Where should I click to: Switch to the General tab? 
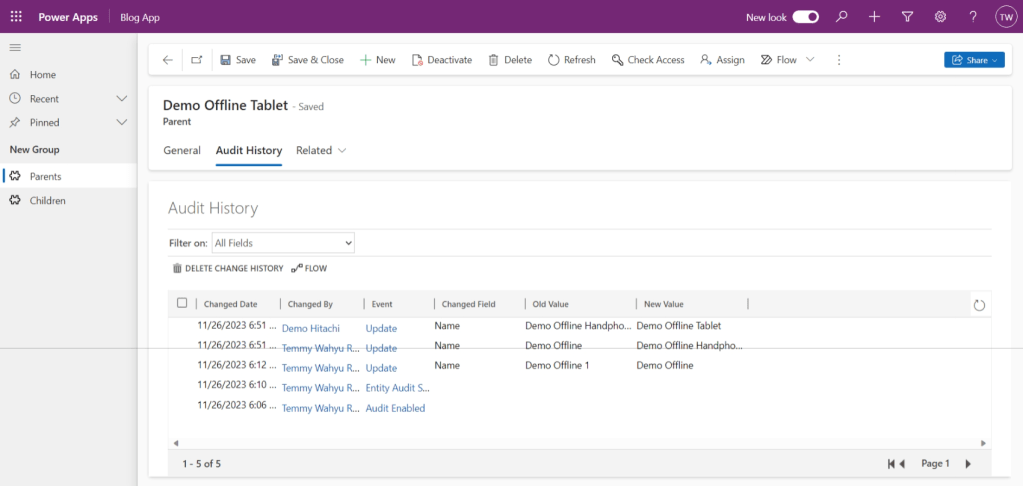182,150
